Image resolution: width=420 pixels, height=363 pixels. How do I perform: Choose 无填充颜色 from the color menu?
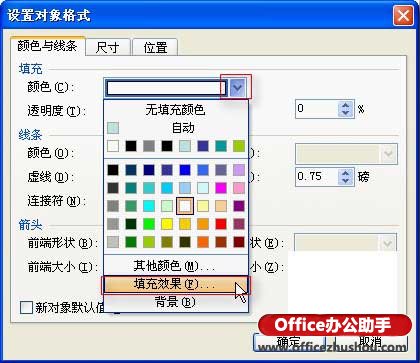click(x=176, y=109)
